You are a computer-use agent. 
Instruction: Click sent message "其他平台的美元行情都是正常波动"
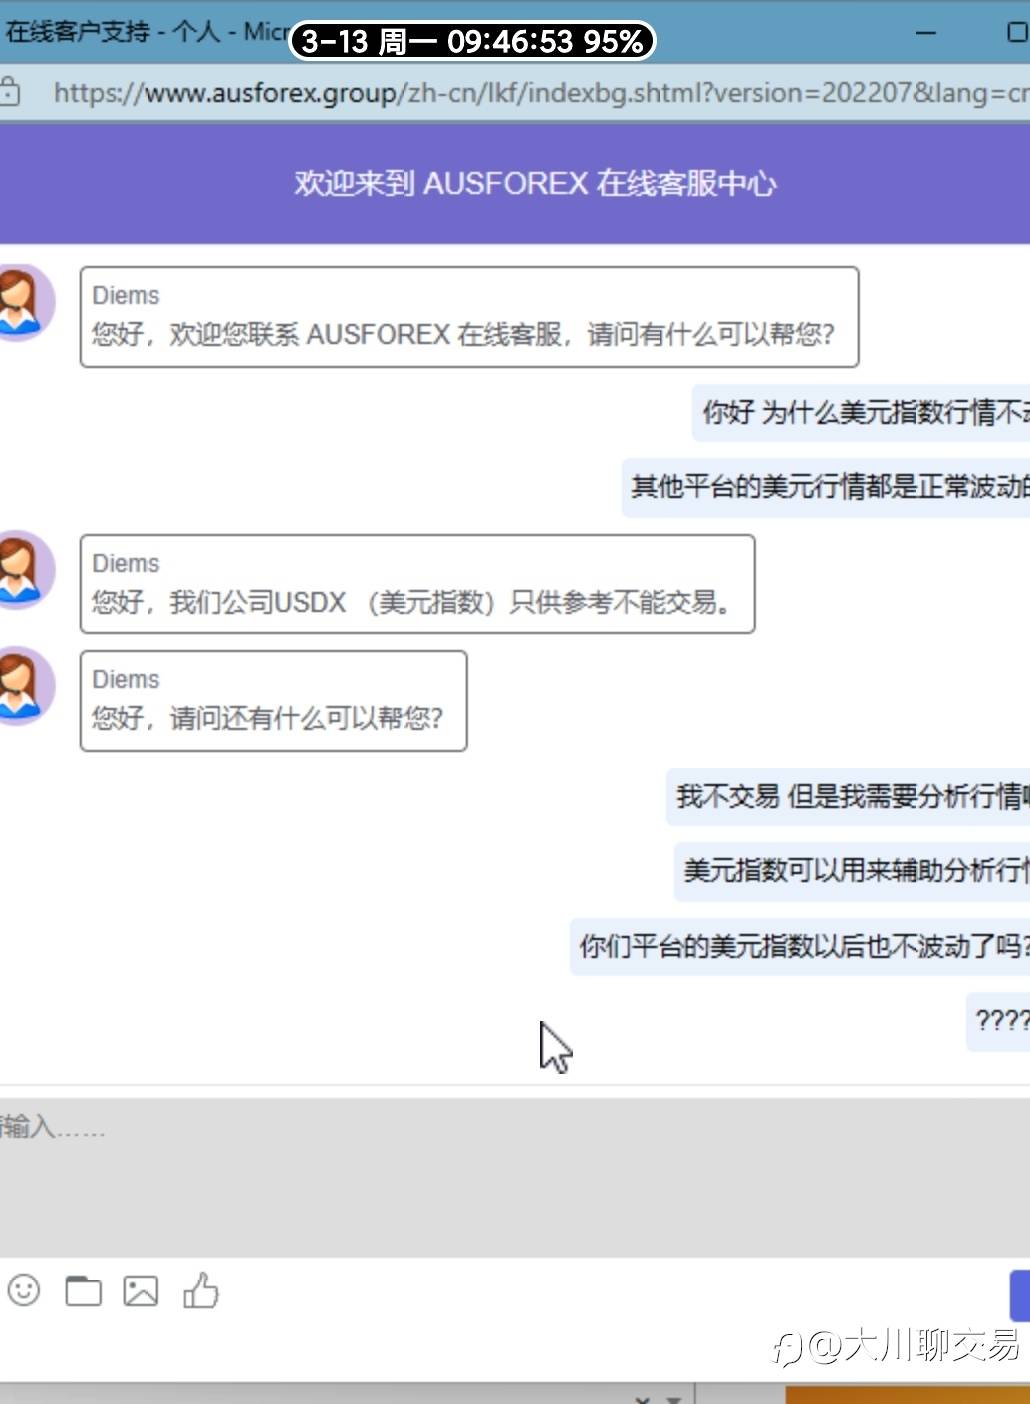826,487
